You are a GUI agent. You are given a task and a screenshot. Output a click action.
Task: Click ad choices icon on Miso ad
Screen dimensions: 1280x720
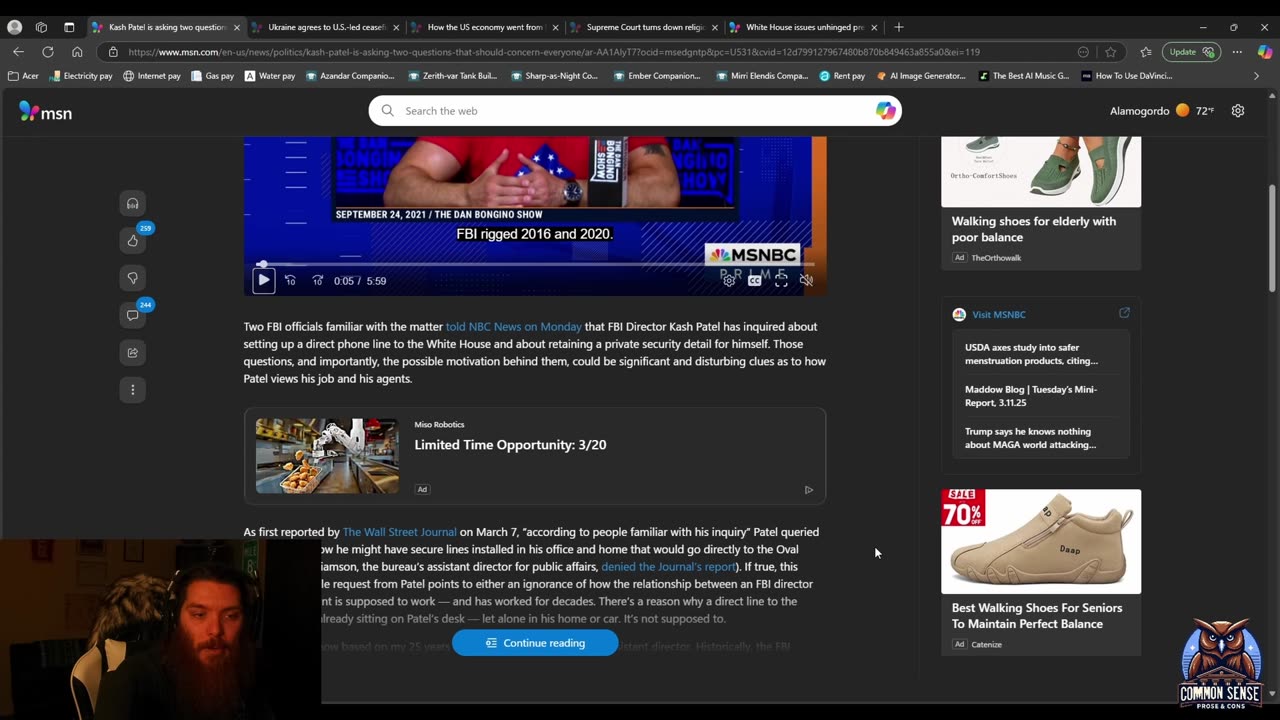coord(808,490)
